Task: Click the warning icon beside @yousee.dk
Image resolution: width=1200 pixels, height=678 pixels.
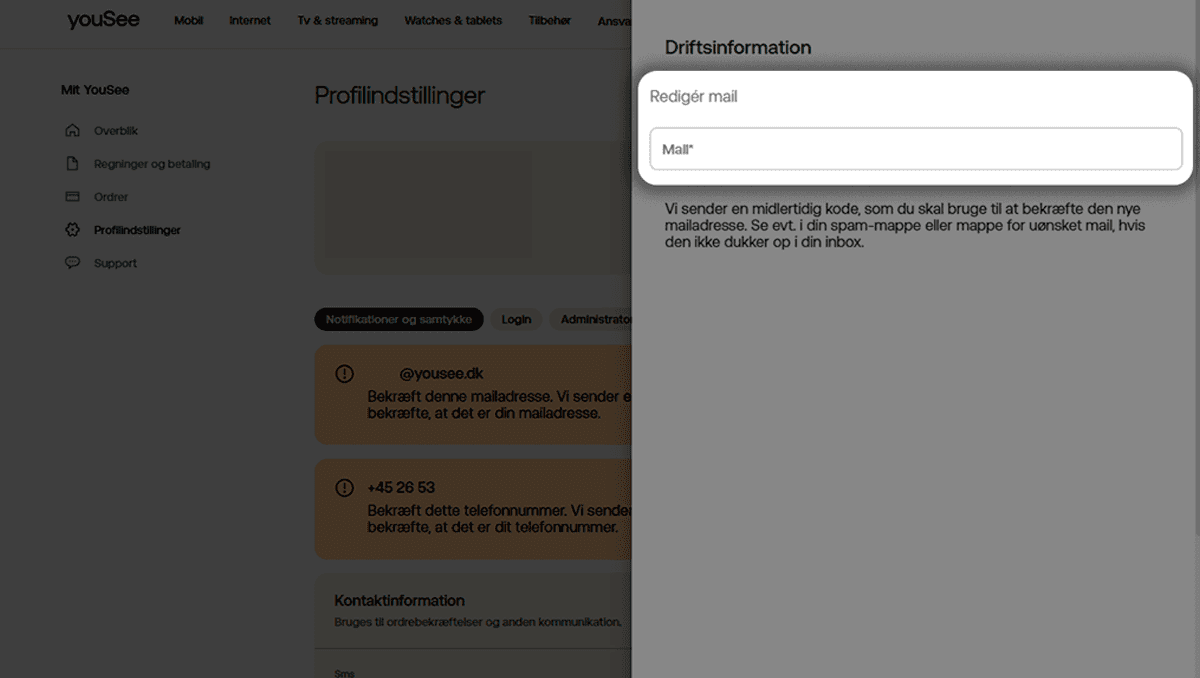Action: (343, 373)
